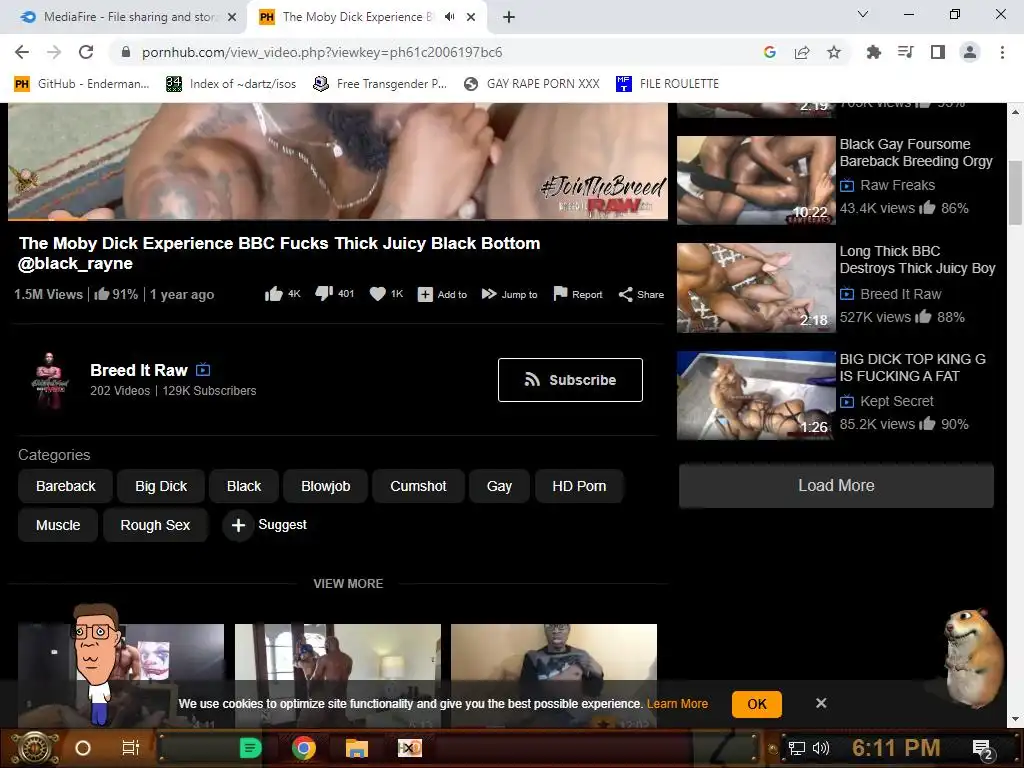Image resolution: width=1024 pixels, height=768 pixels.
Task: Toggle the browser side panel icon
Action: point(938,52)
